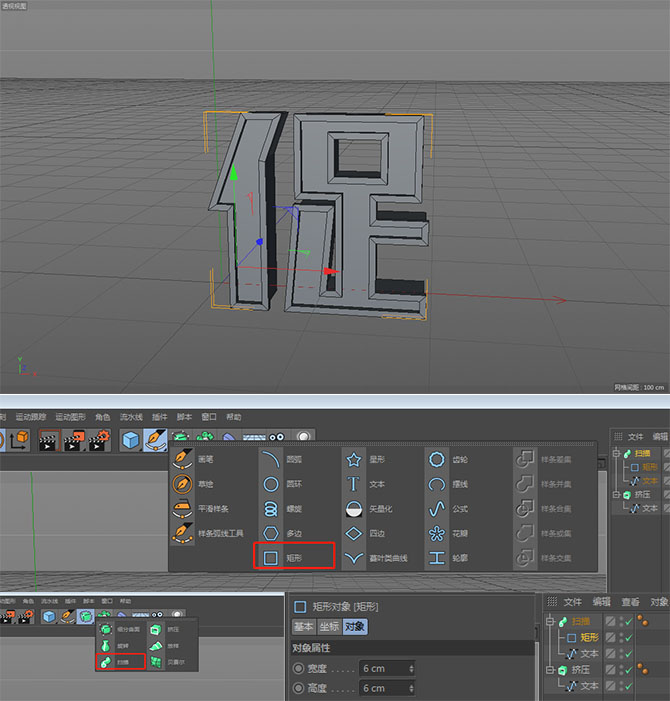Toggle the 高度 height animation radio dot
Image resolution: width=670 pixels, height=701 pixels.
299,688
